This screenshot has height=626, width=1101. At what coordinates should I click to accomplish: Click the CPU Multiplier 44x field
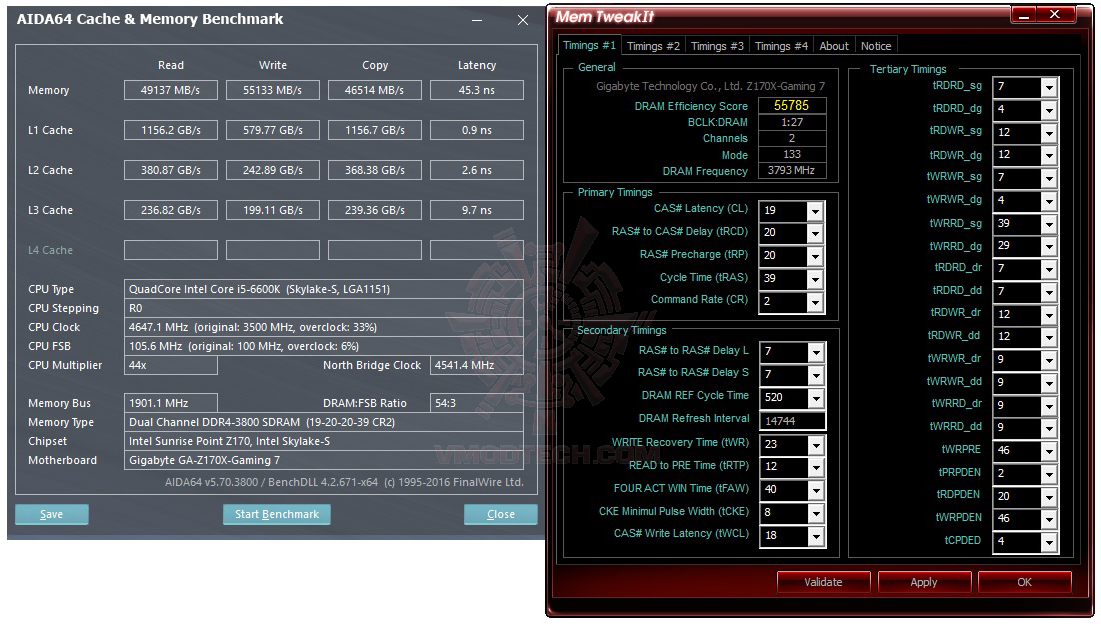click(x=171, y=366)
